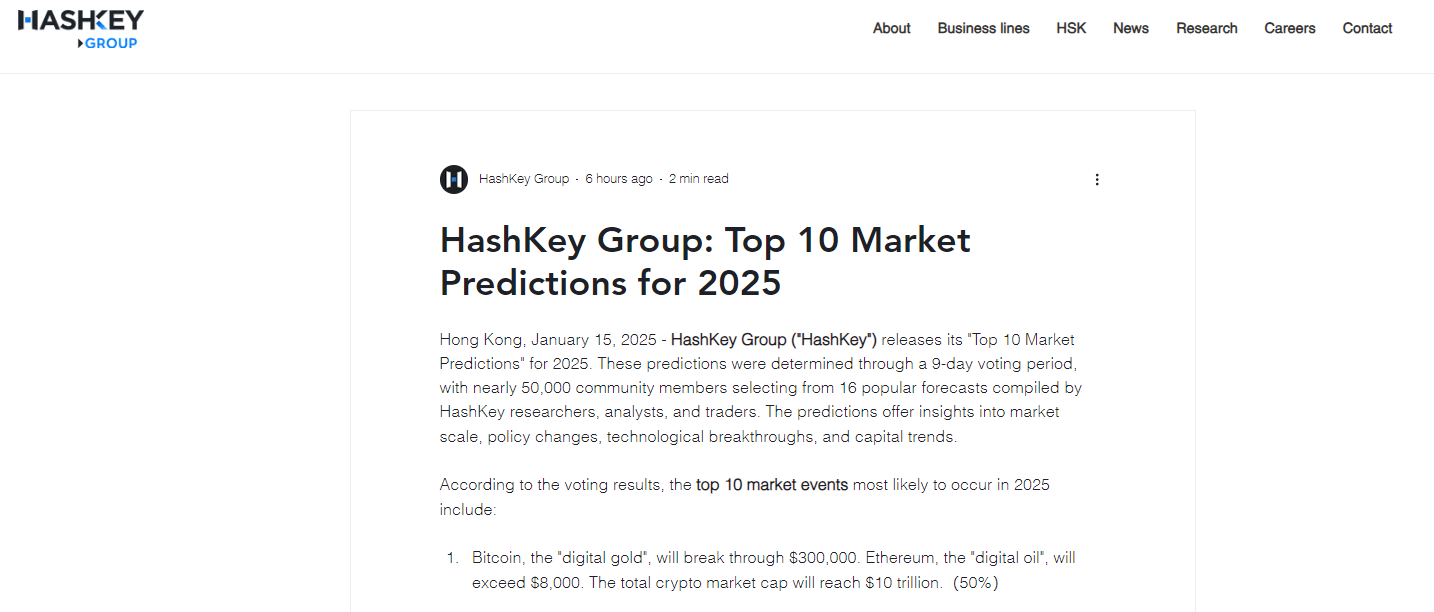This screenshot has width=1434, height=612.
Task: Go to the HSK page
Action: 1071,28
